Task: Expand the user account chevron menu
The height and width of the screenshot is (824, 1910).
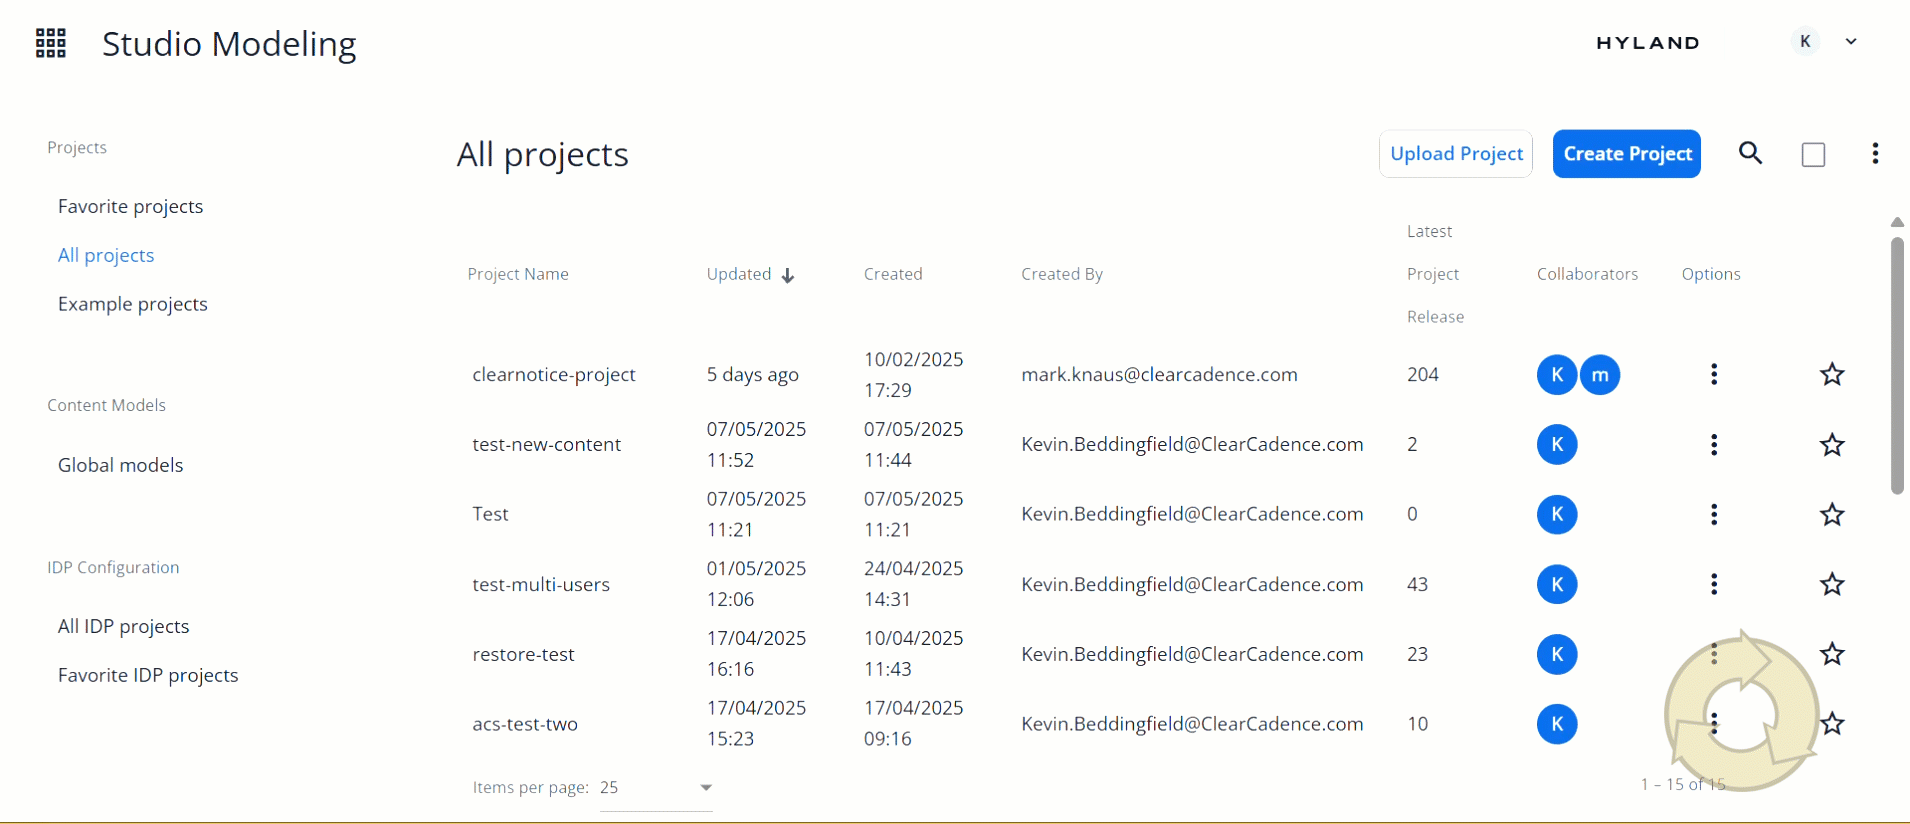Action: (1851, 42)
